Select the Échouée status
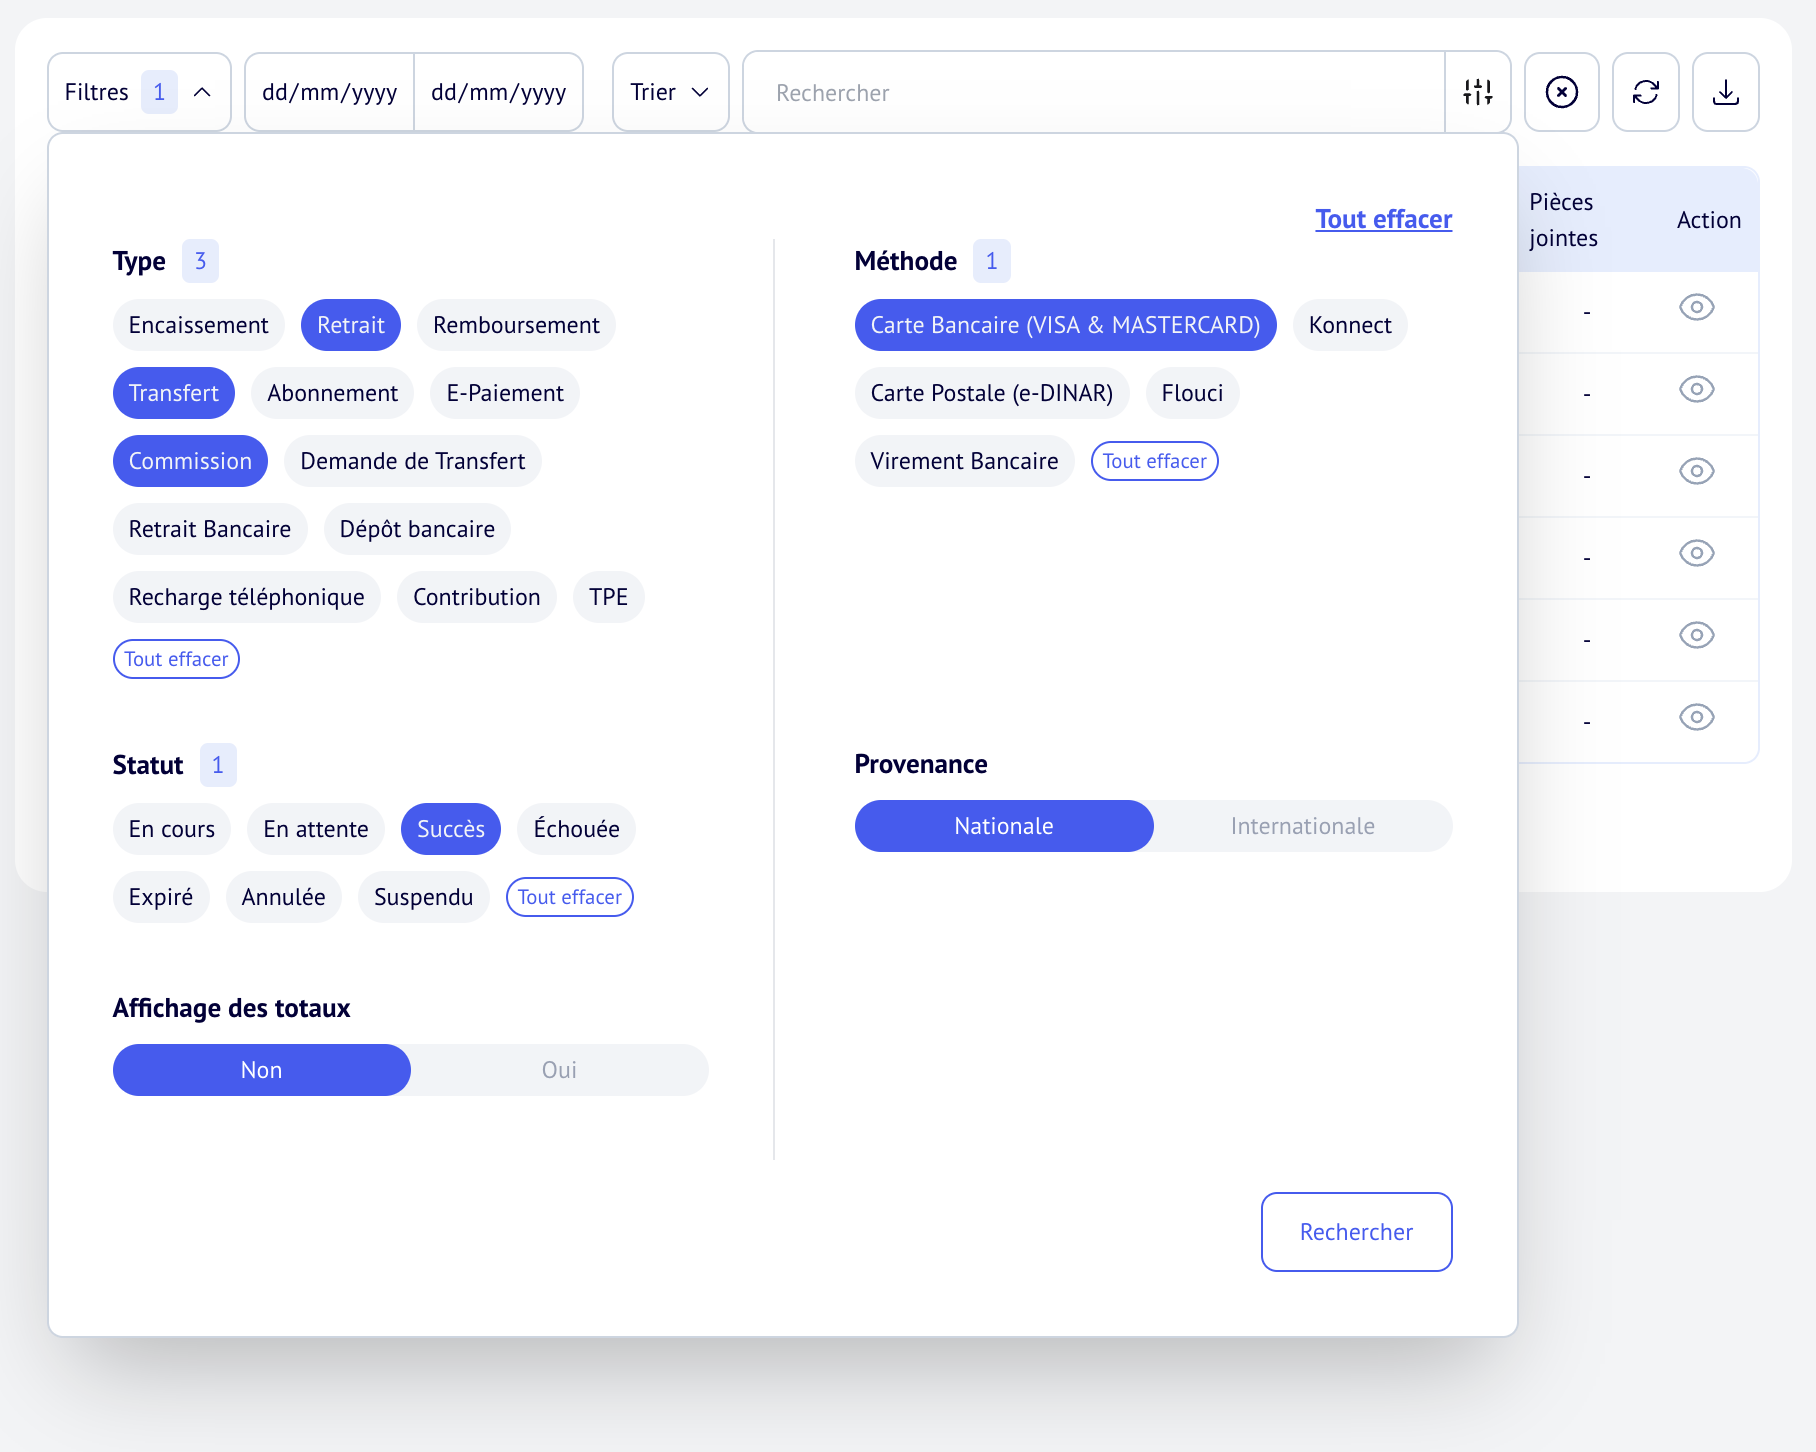This screenshot has width=1816, height=1452. click(x=576, y=829)
